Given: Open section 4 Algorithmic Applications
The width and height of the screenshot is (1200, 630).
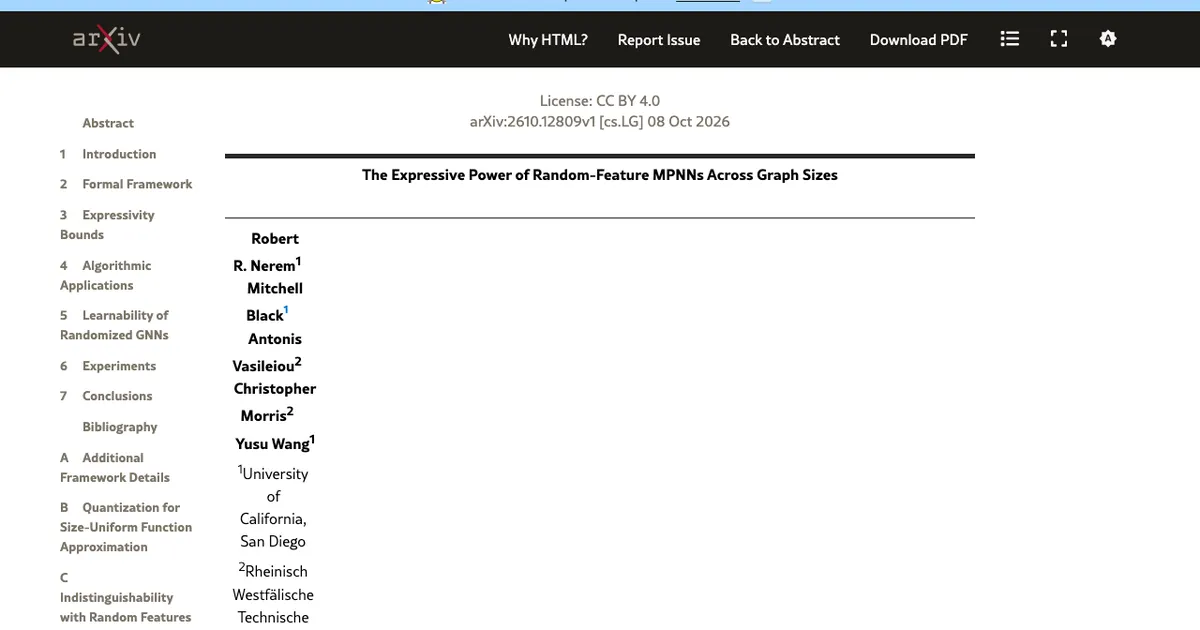Looking at the screenshot, I should [105, 275].
